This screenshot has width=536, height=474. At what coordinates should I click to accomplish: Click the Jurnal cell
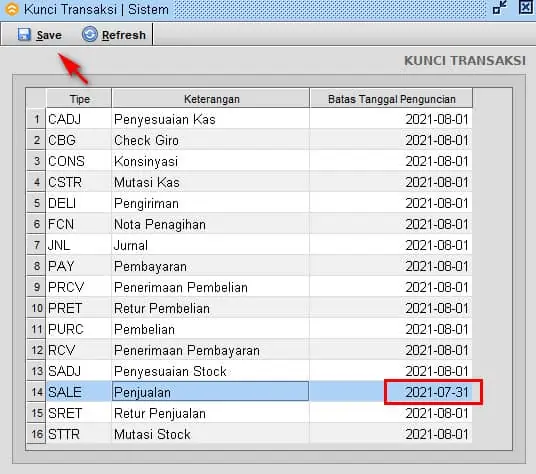click(211, 245)
